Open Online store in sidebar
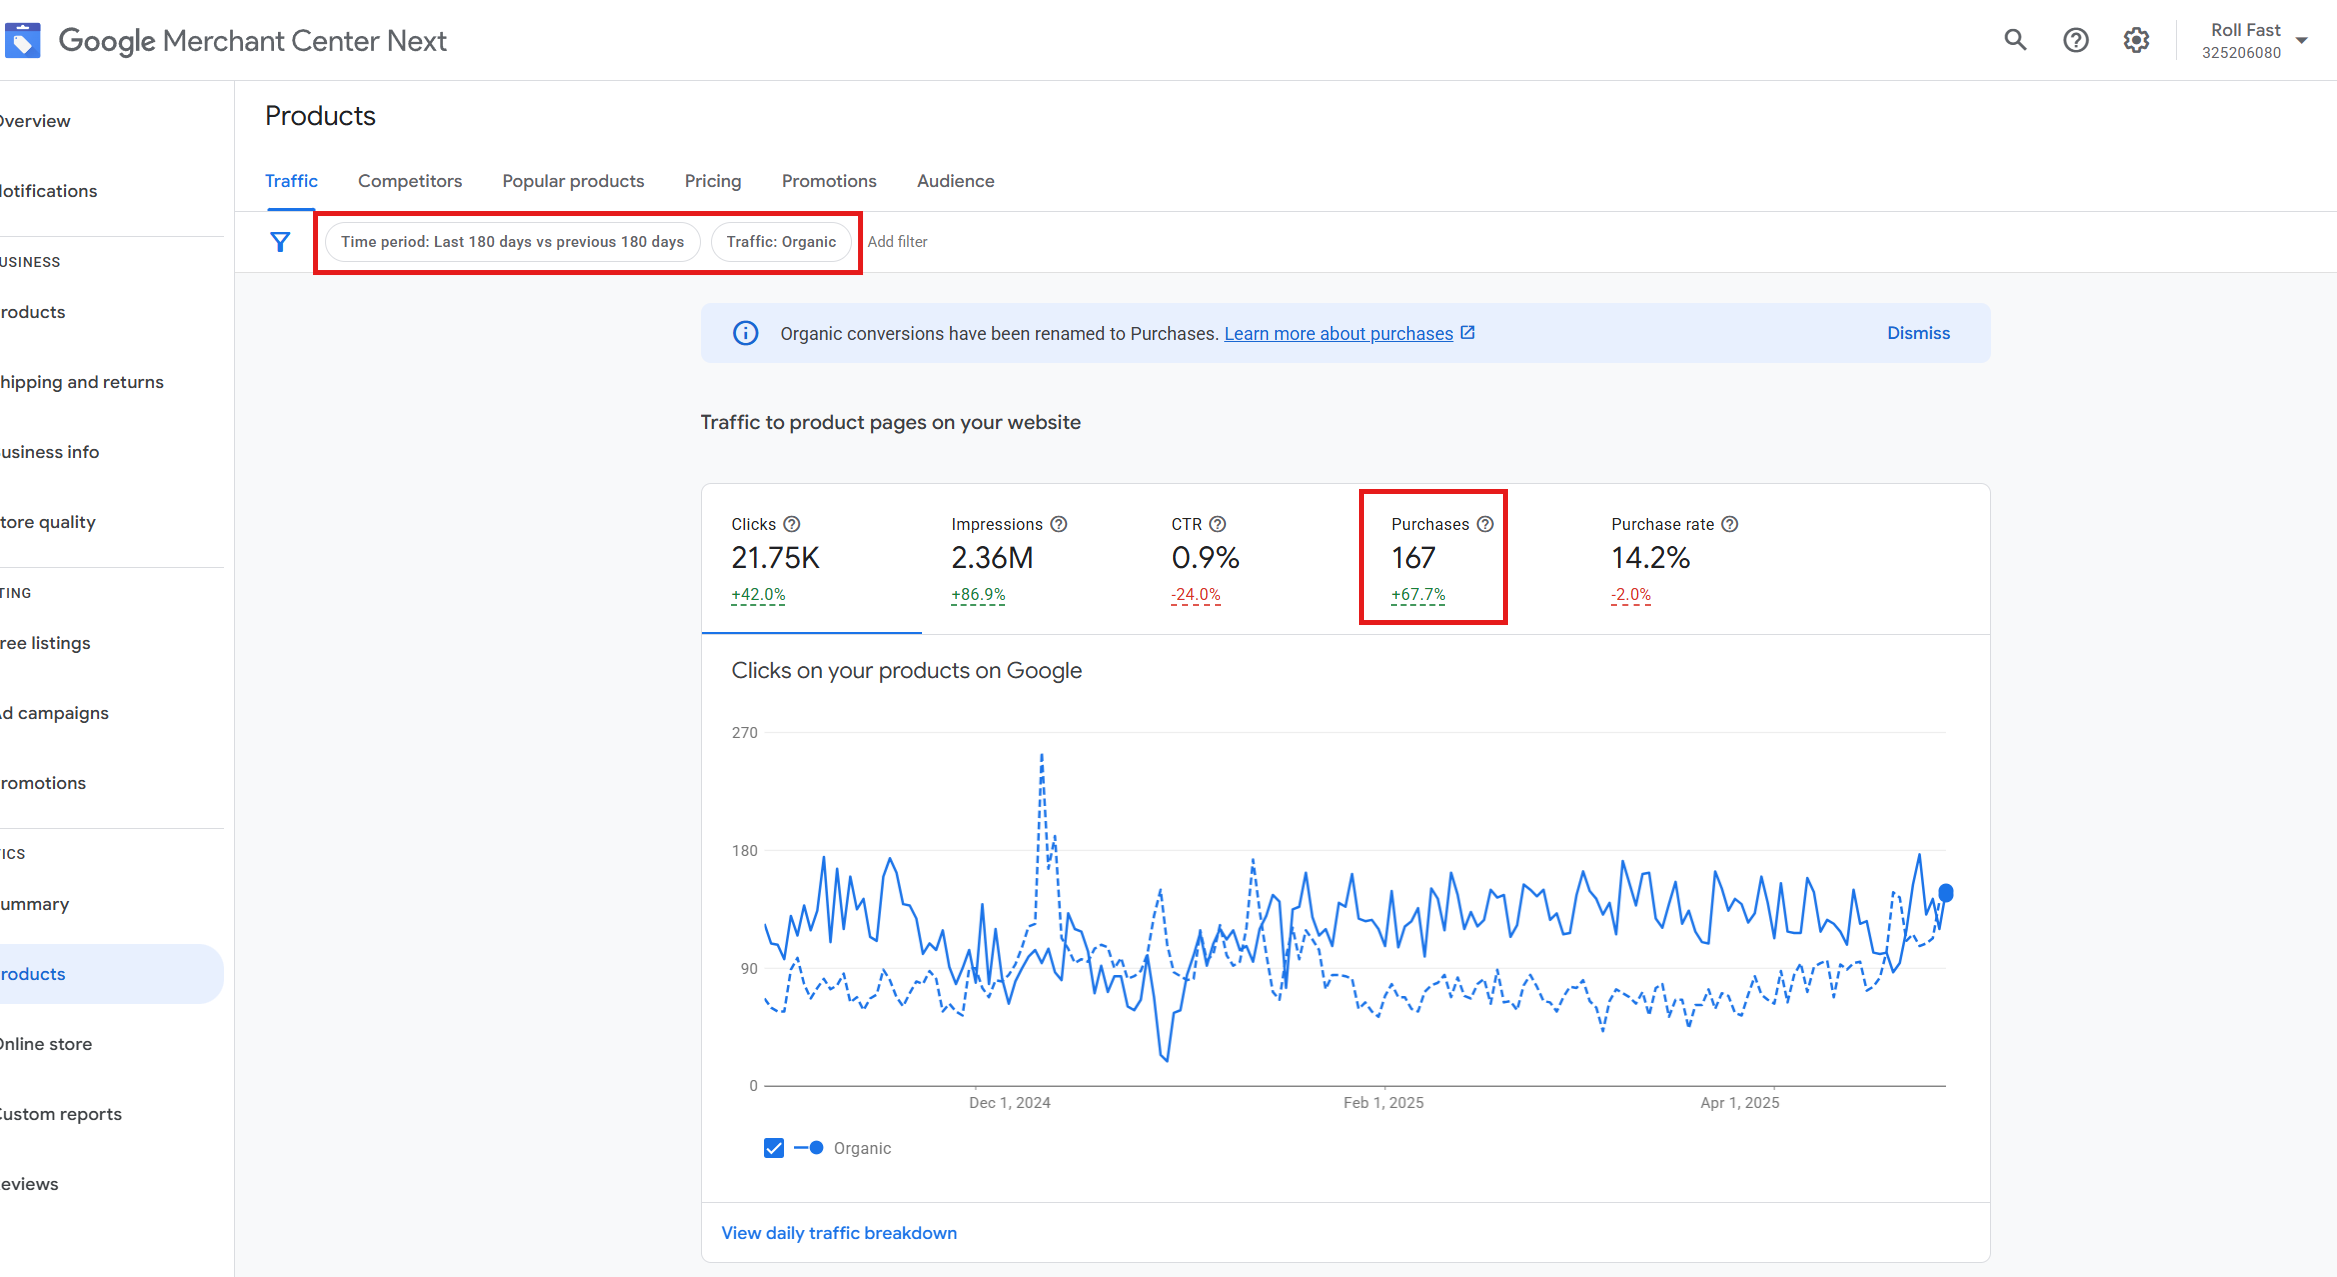 (112, 1044)
